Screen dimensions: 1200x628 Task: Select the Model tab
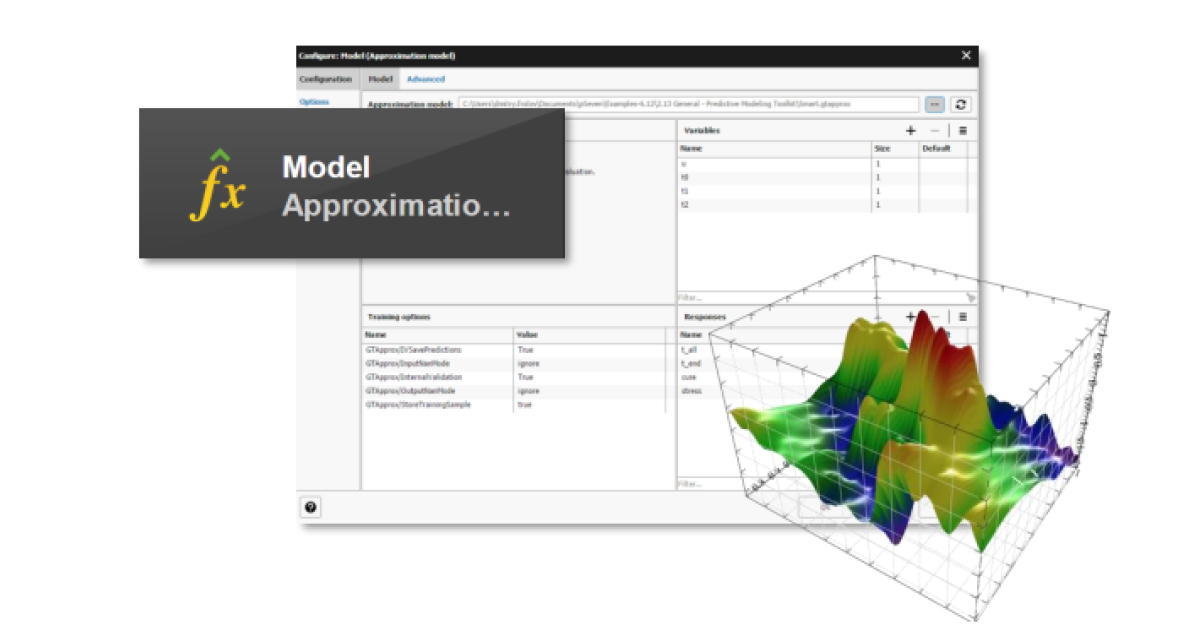[380, 79]
